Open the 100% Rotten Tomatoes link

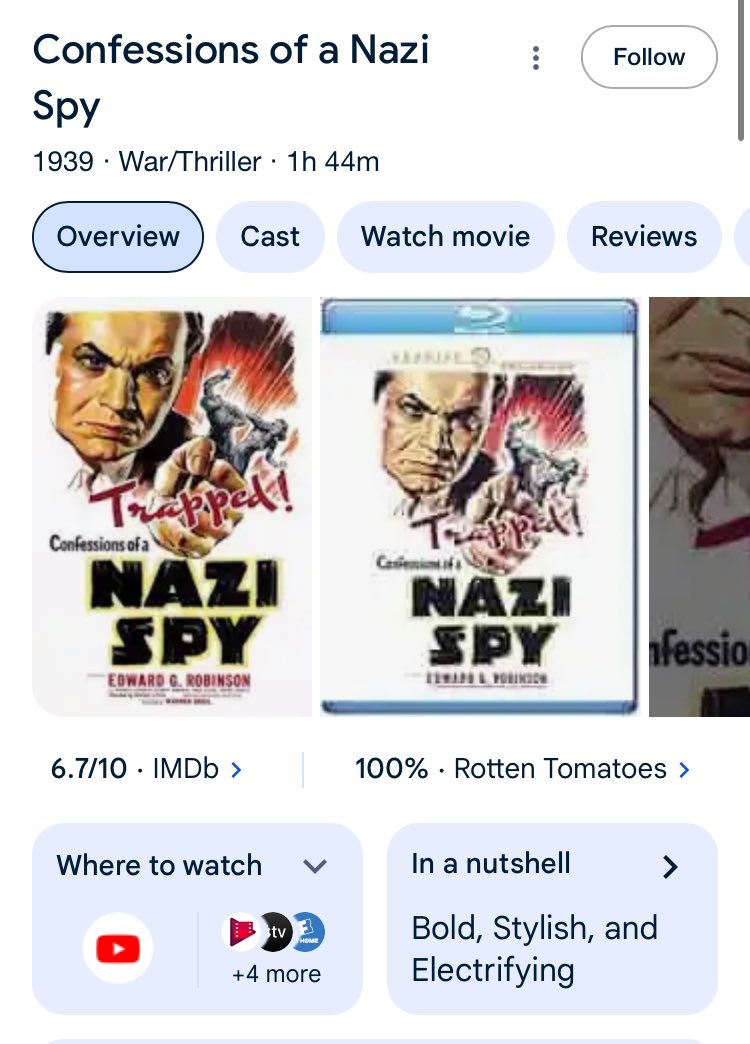click(x=511, y=769)
